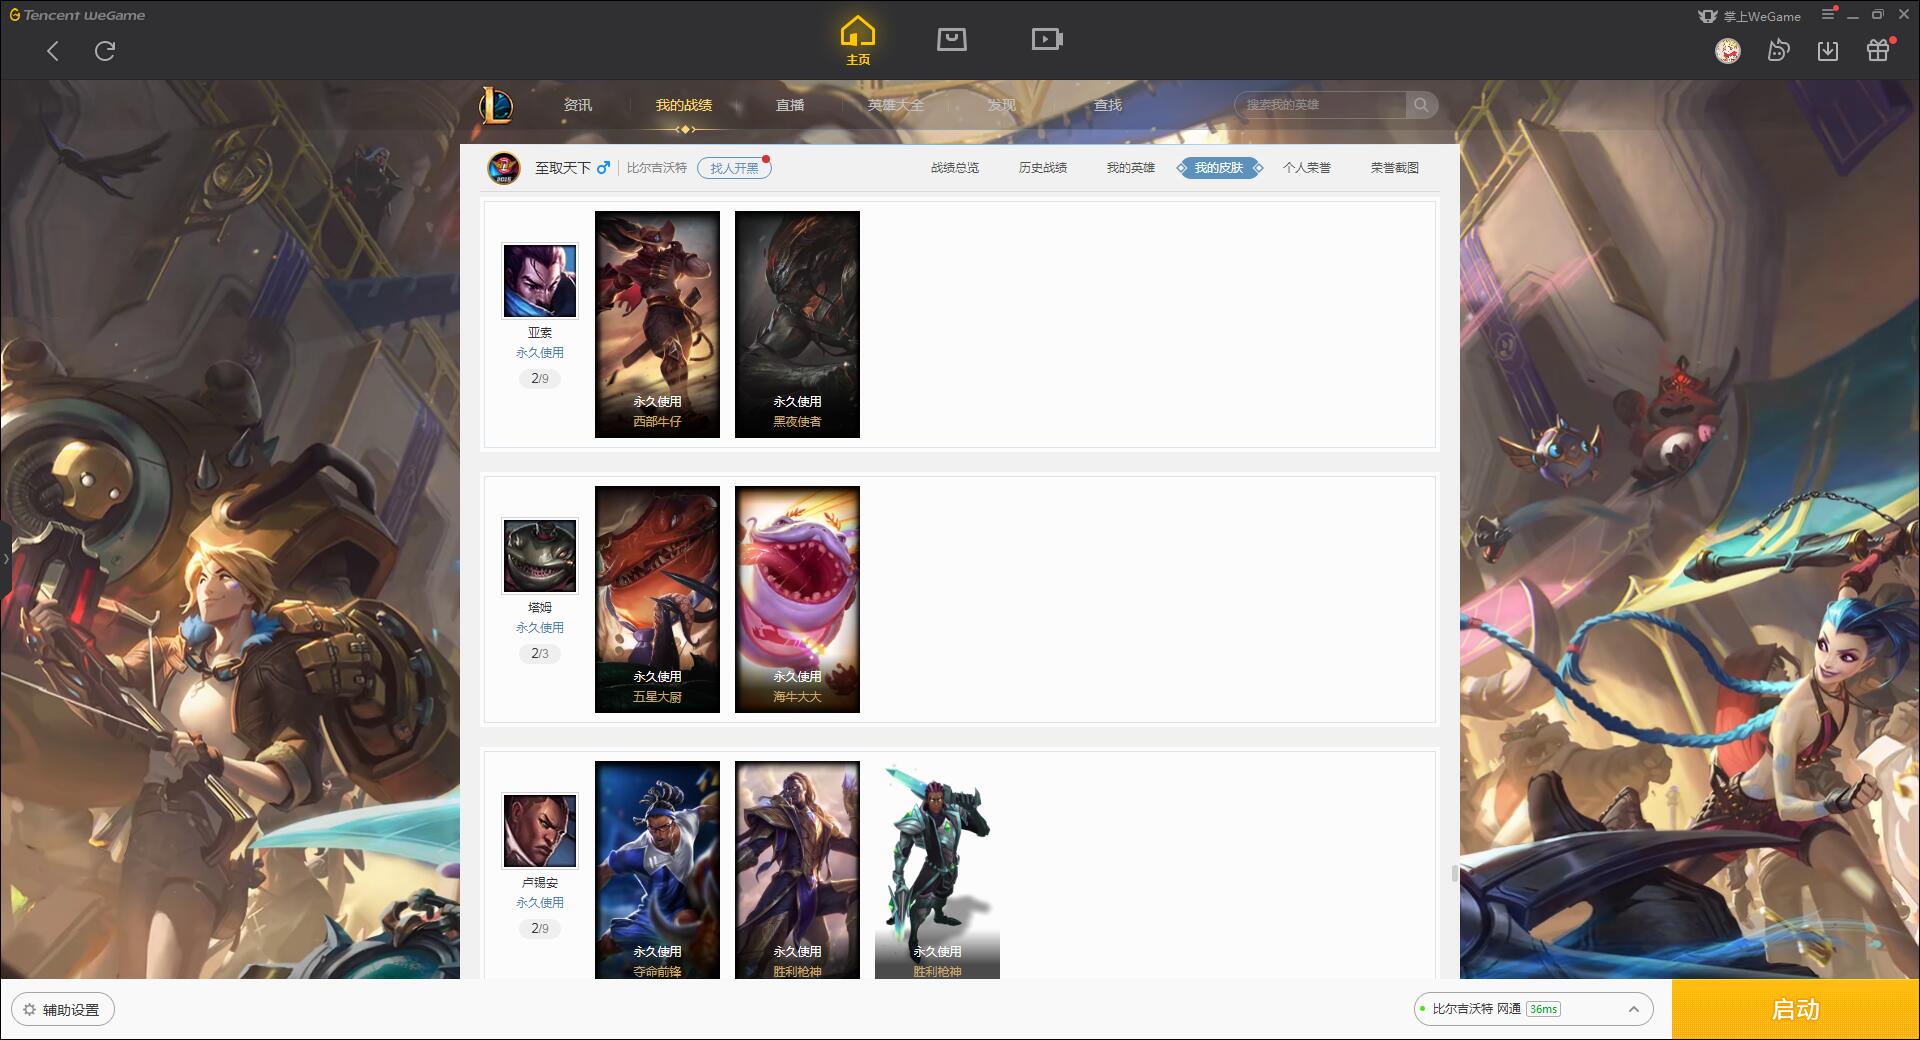Expand the 比尔吉沃特 网通 server dropdown

(1533, 1009)
